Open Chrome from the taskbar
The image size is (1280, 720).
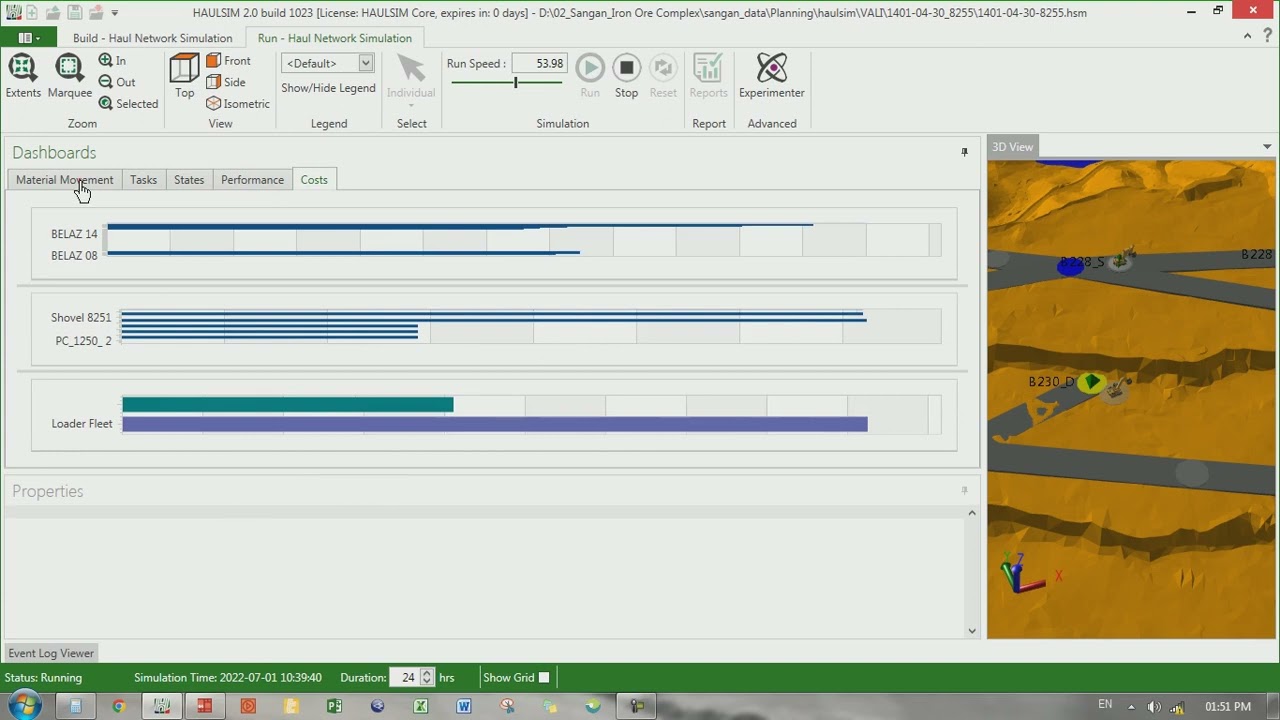pos(119,706)
